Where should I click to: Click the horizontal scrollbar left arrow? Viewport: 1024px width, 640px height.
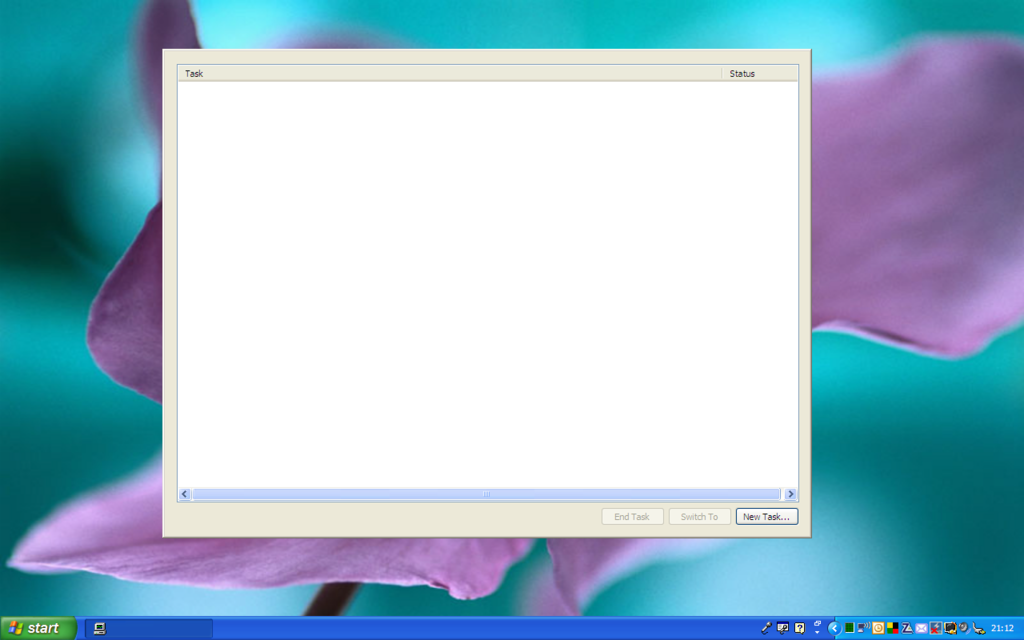pos(185,494)
